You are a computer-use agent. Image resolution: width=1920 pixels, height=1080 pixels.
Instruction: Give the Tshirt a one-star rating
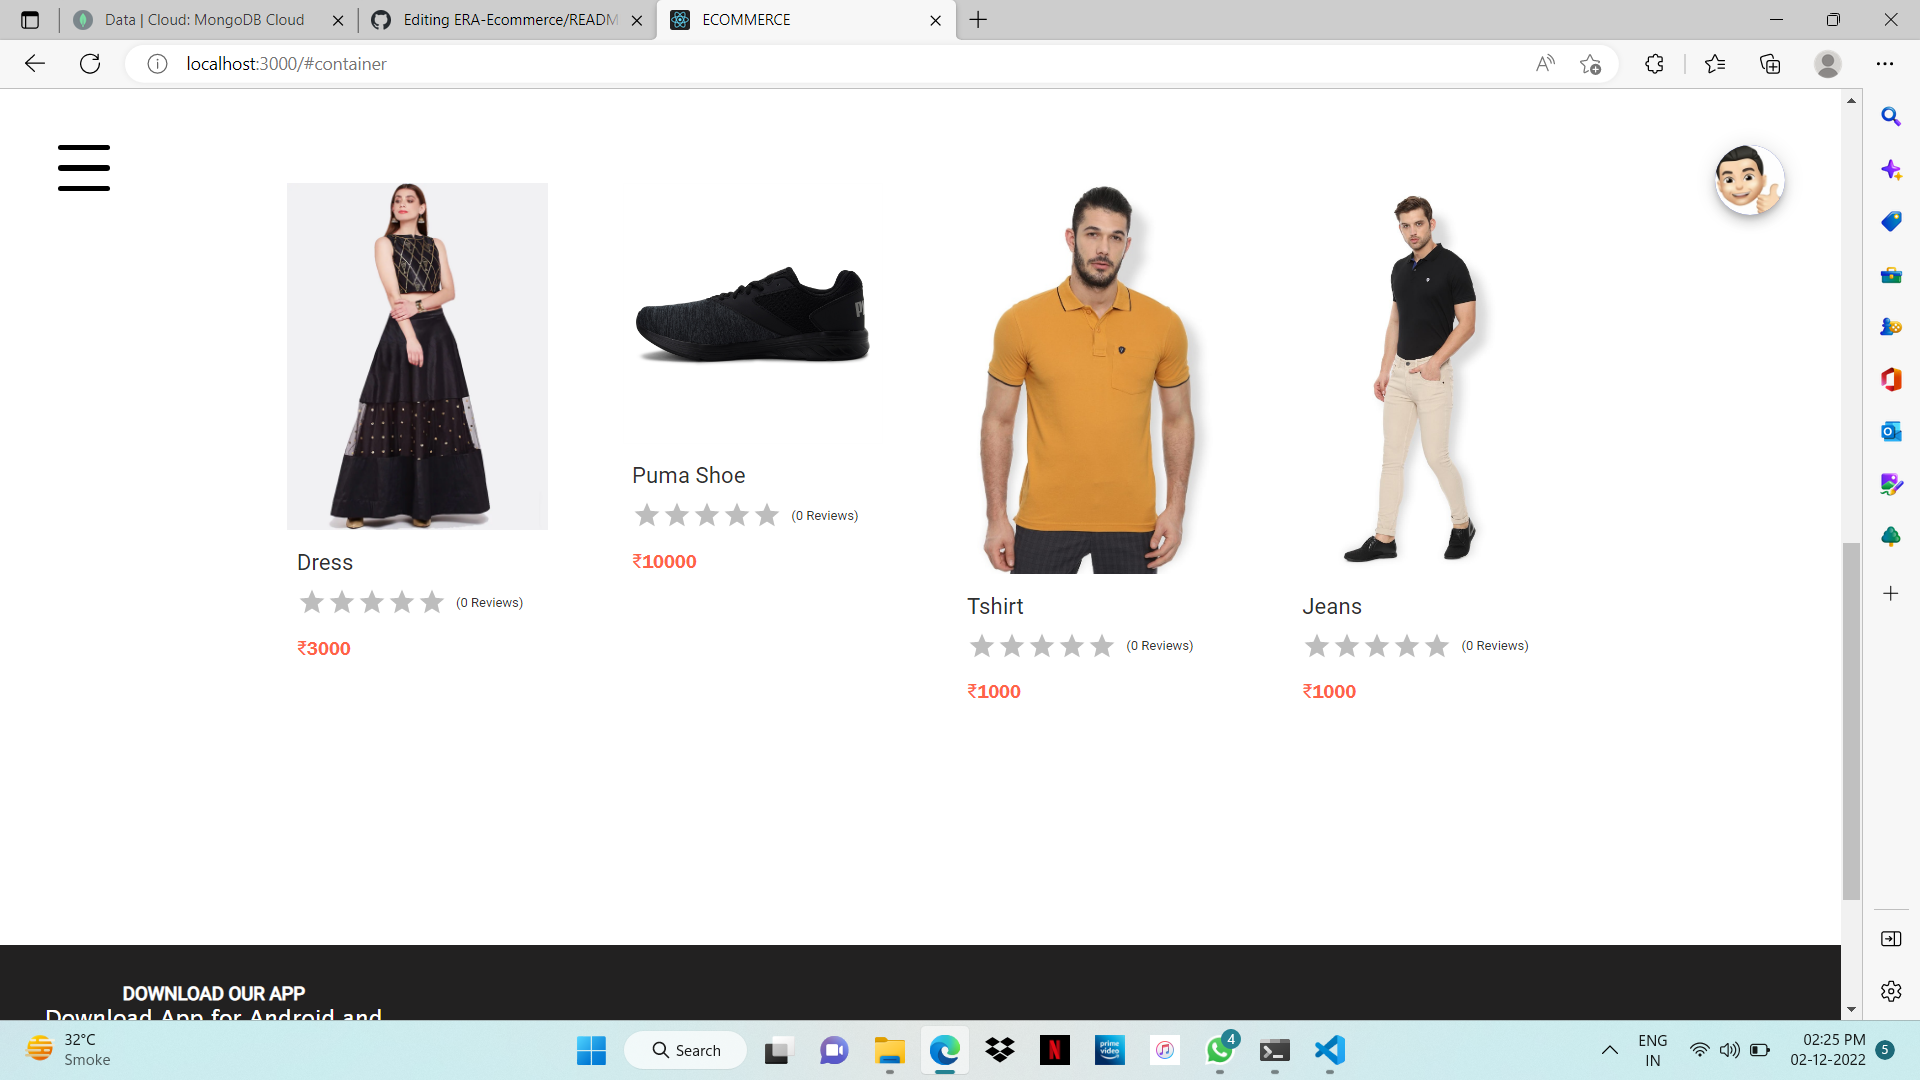(981, 646)
